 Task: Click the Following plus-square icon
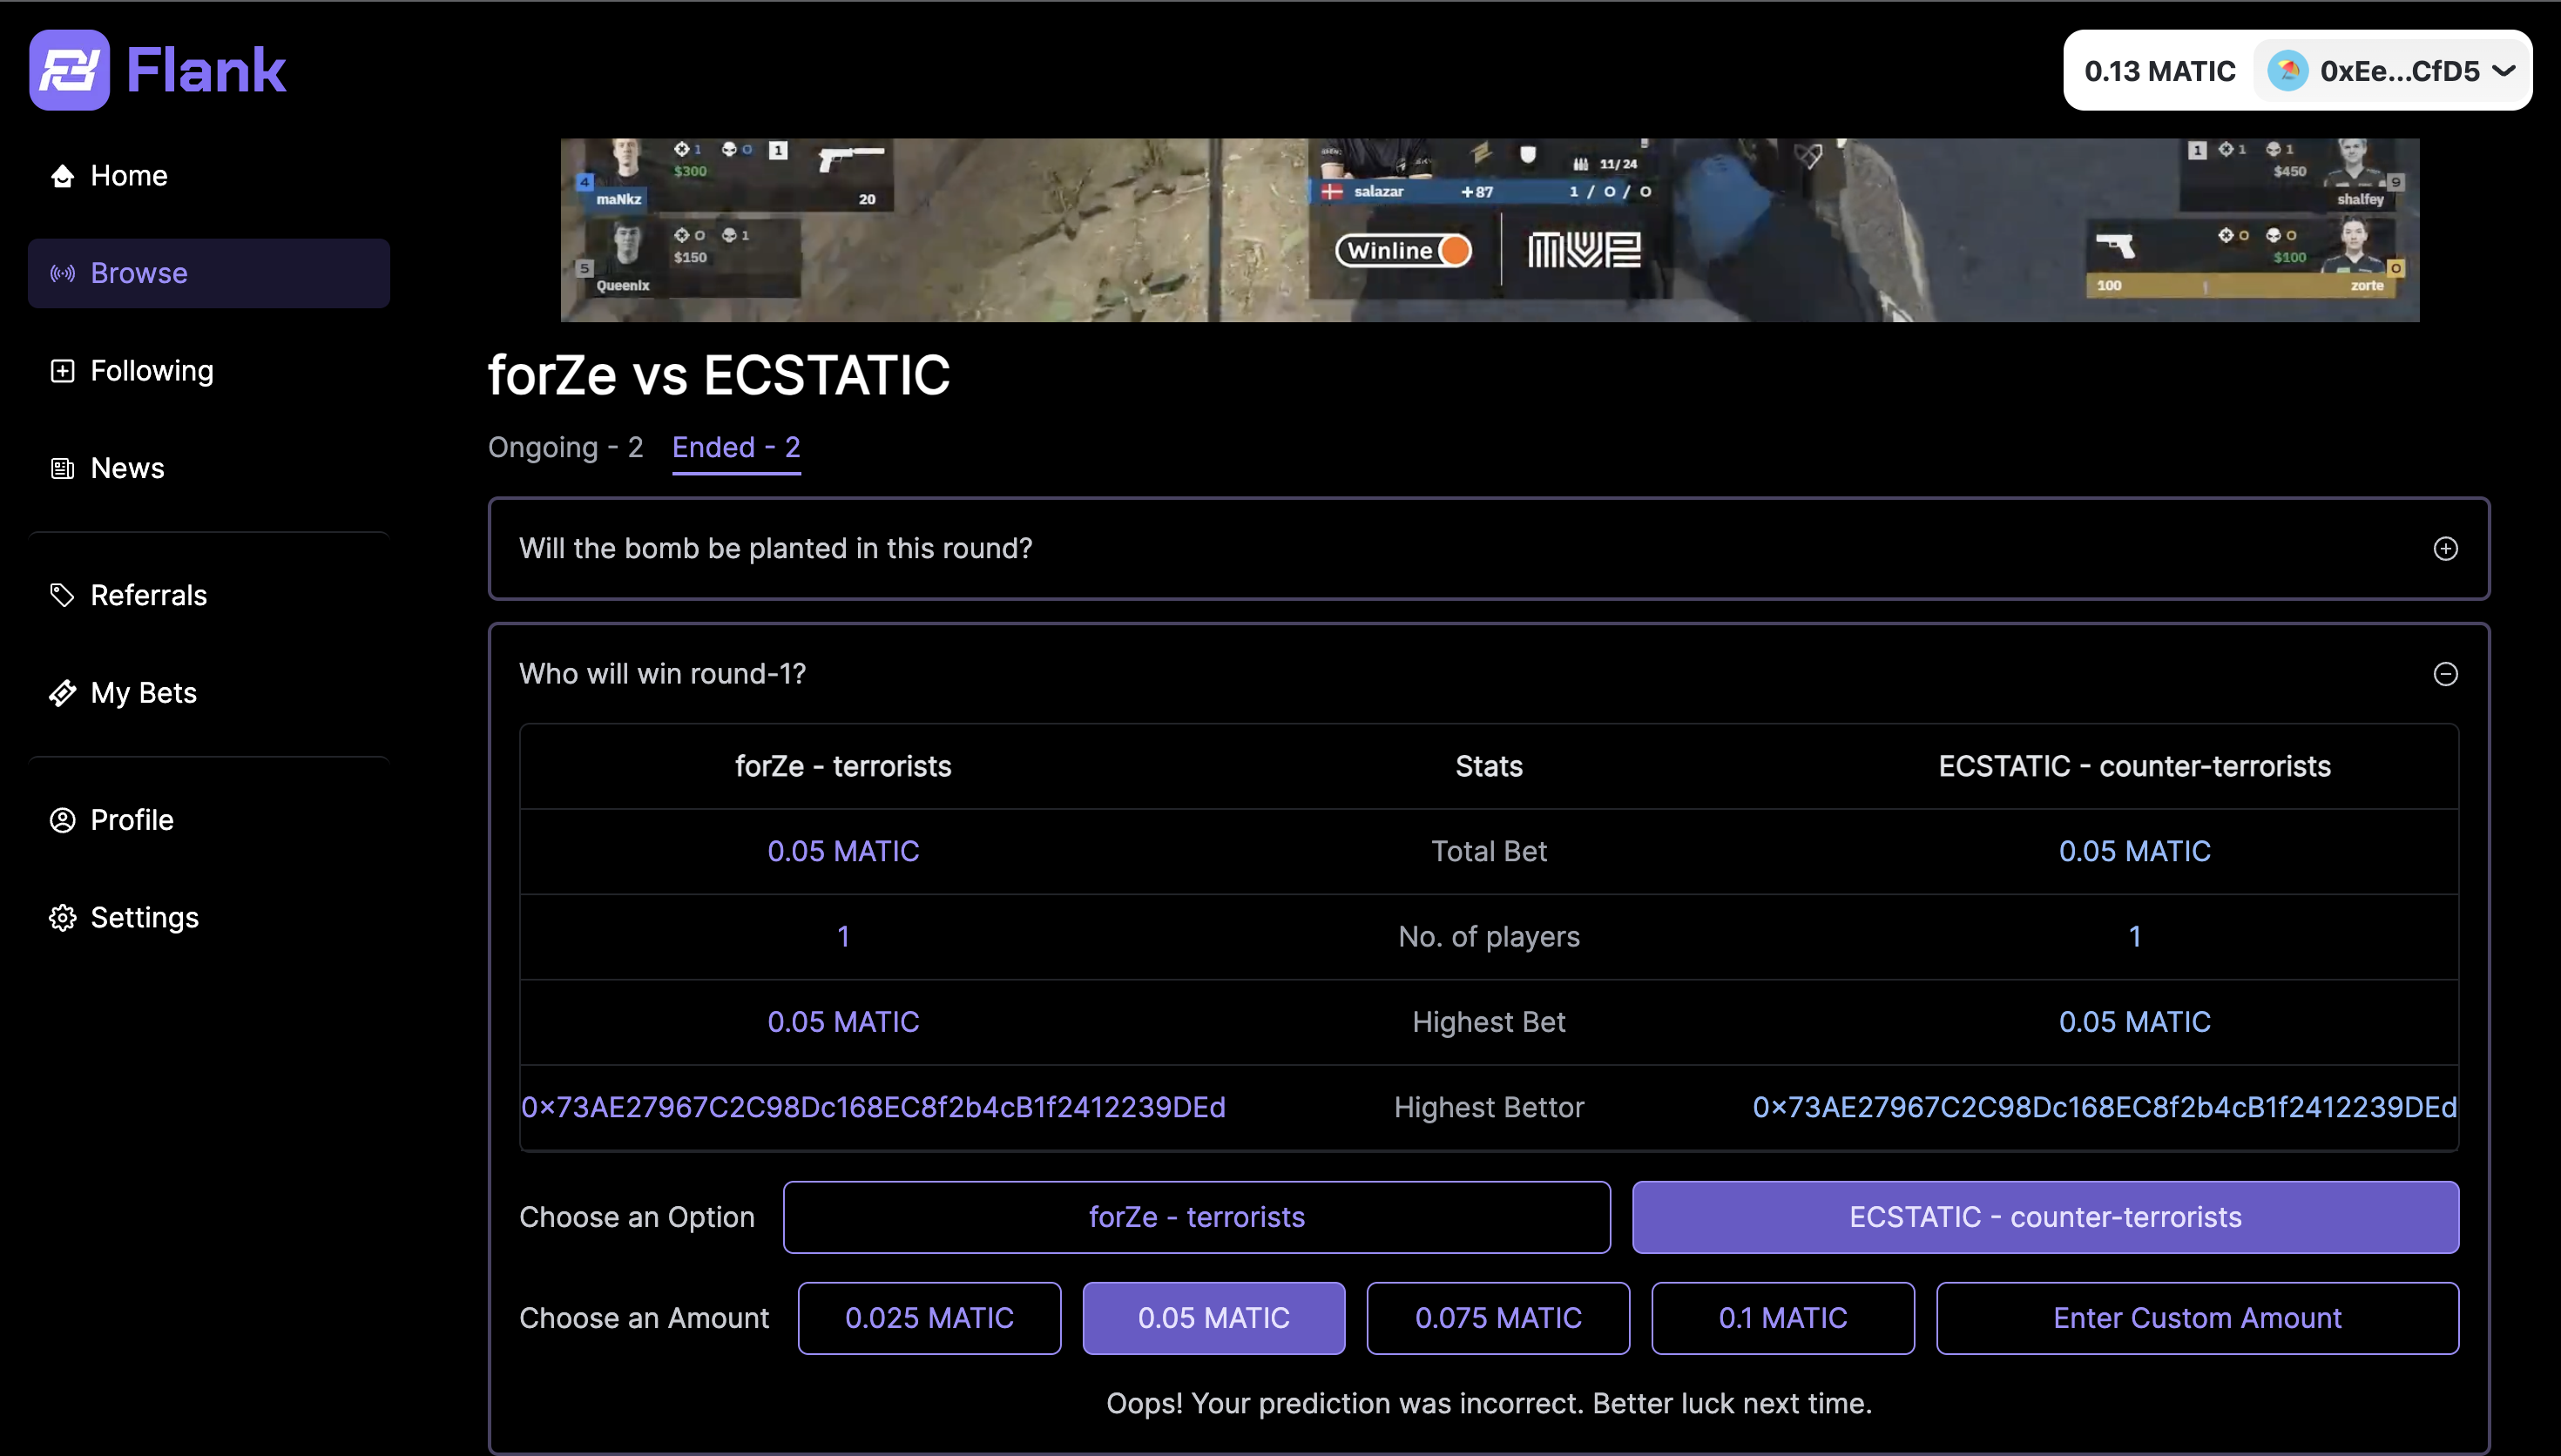coord(62,371)
